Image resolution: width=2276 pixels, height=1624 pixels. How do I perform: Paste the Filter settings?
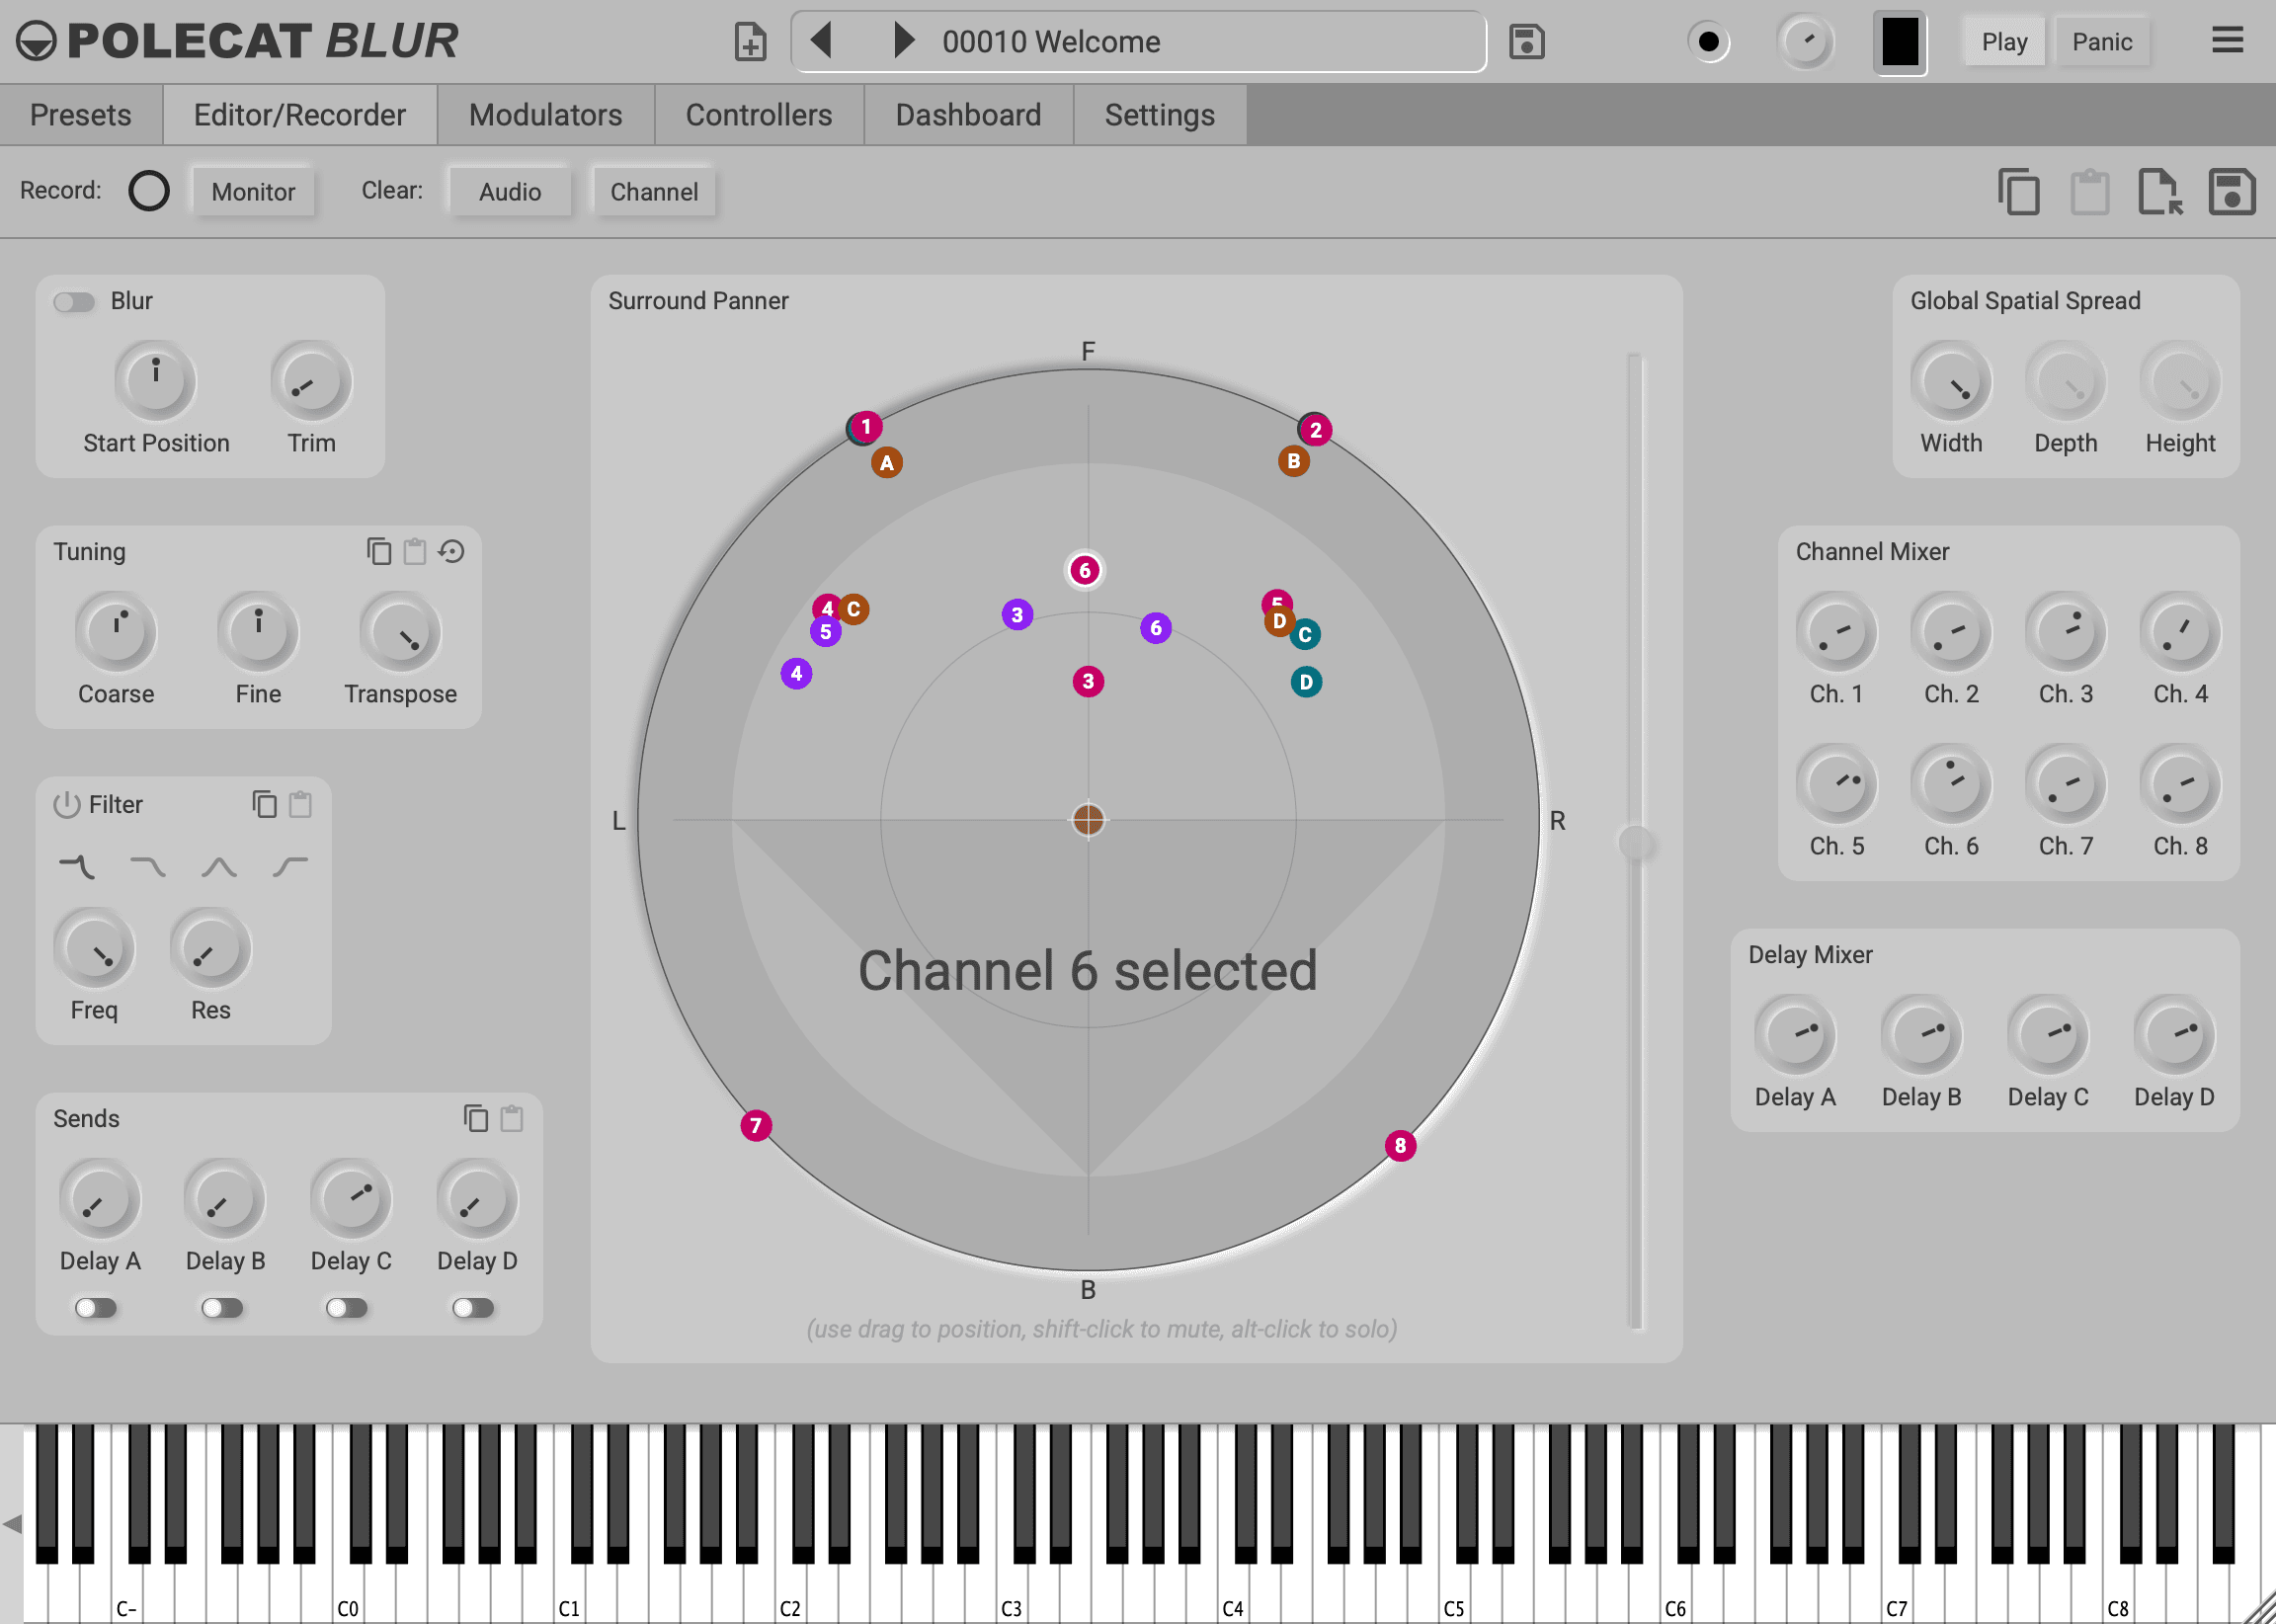click(x=300, y=804)
